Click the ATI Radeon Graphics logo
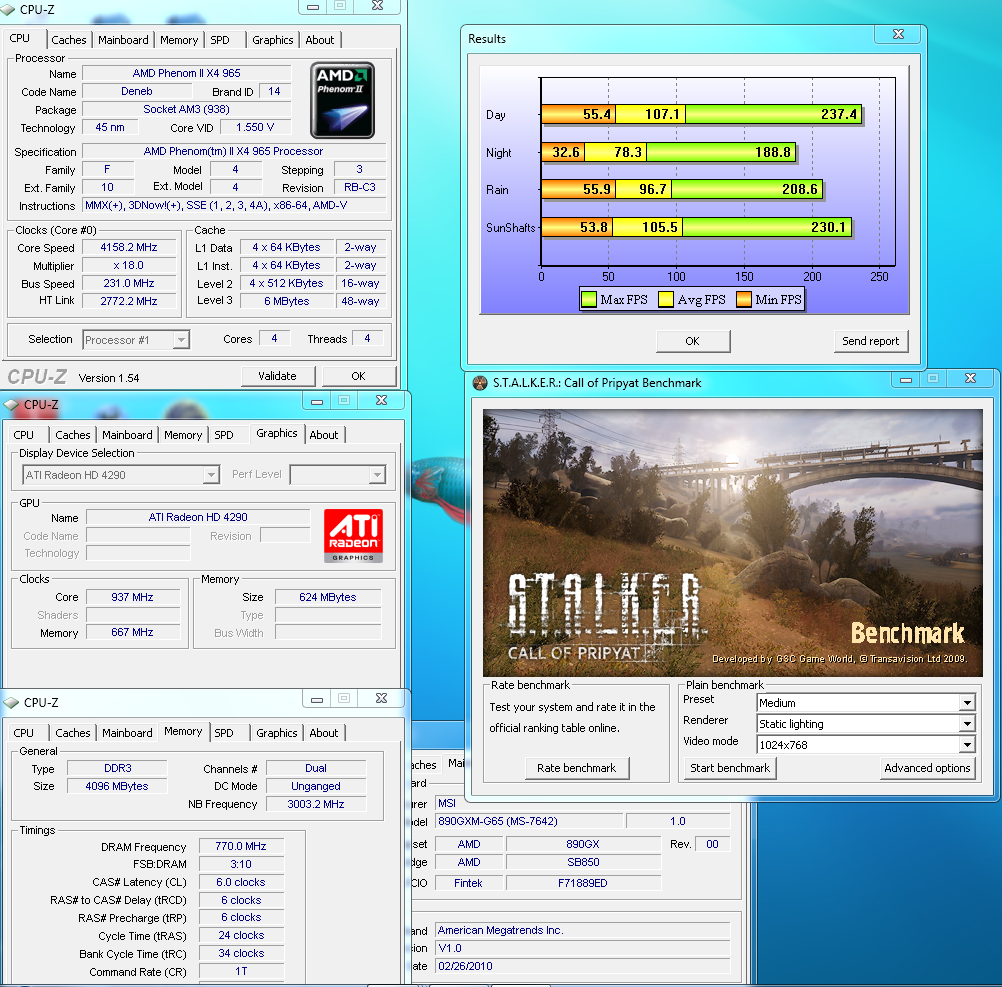The width and height of the screenshot is (1002, 987). tap(353, 535)
